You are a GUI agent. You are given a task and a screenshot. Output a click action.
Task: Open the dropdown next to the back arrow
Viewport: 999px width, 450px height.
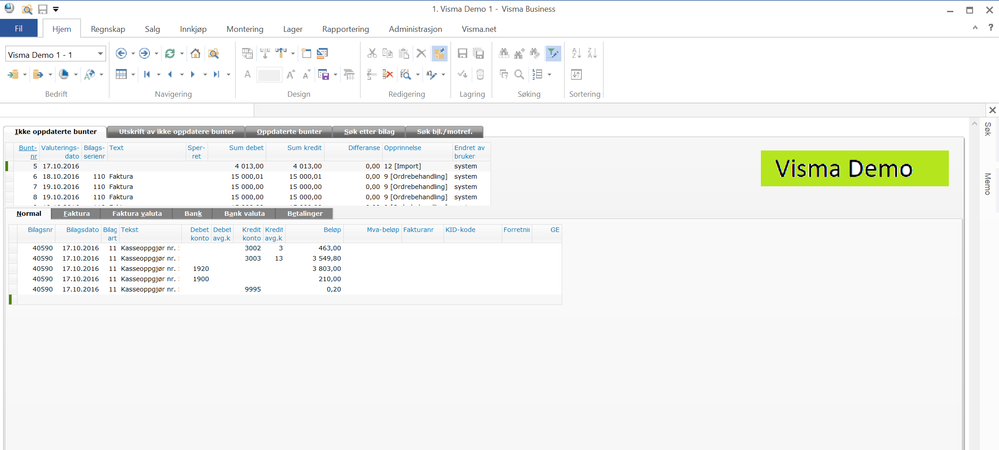tap(133, 55)
